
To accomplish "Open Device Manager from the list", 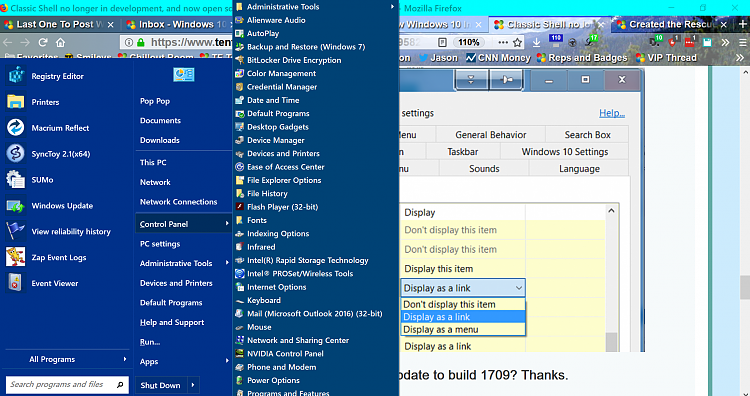I will [276, 140].
